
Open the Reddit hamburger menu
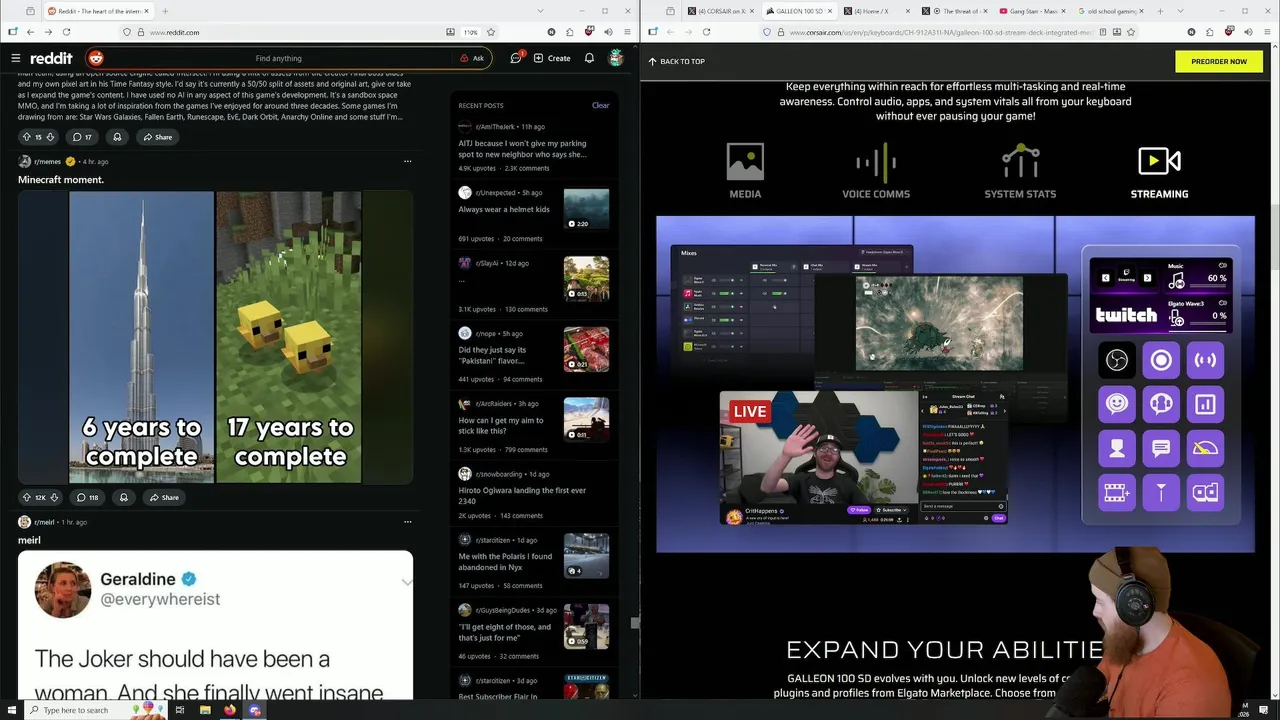tap(15, 58)
